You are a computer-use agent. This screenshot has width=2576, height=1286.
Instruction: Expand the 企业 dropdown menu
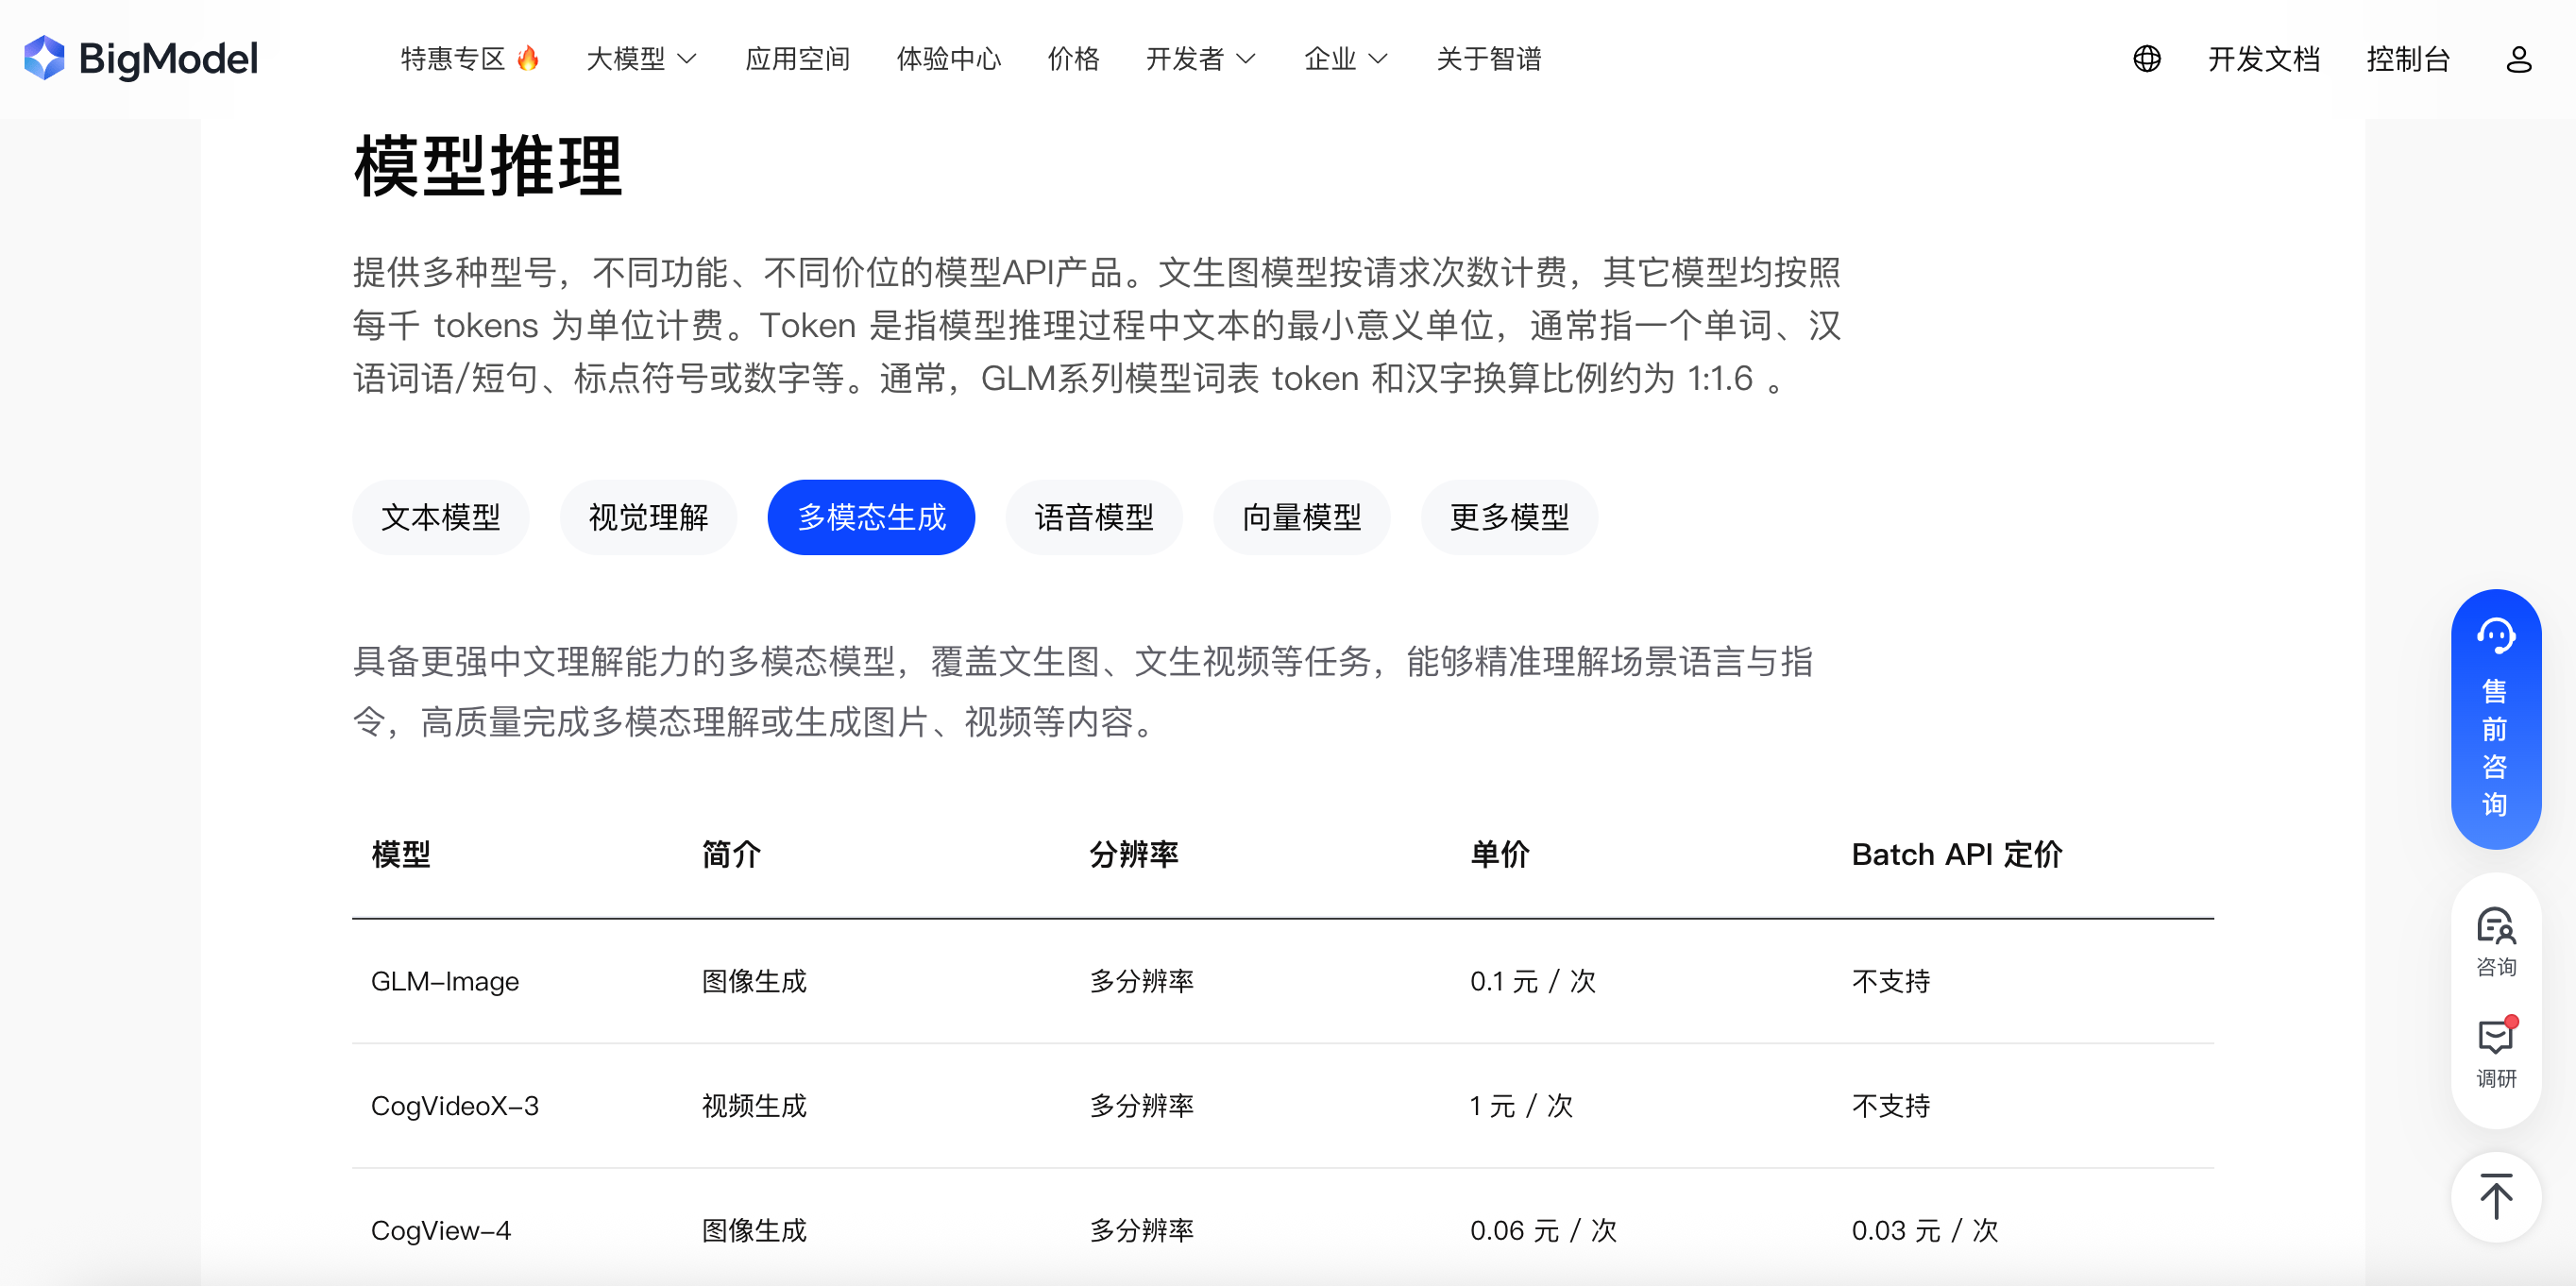[x=1346, y=59]
